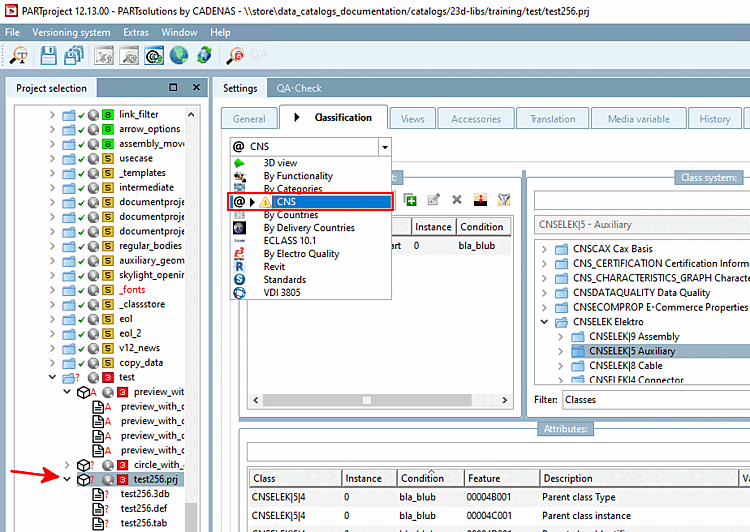Open the Media variable tab
The image size is (750, 532).
click(639, 119)
